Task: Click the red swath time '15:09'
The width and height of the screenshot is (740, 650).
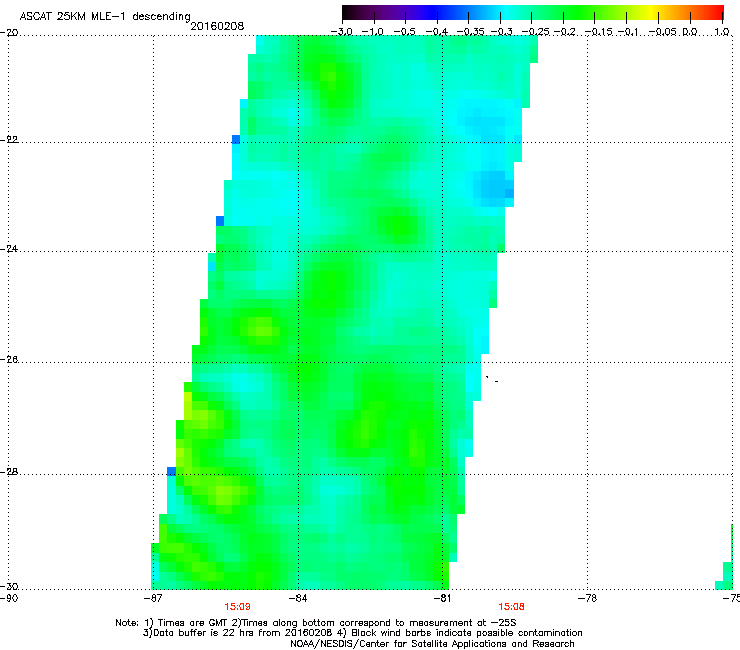Action: pos(237,607)
